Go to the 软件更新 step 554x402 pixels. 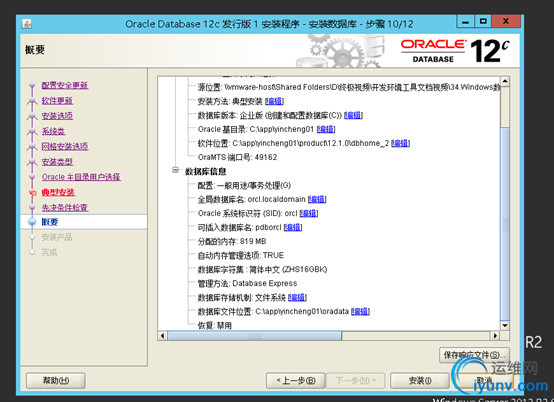[57, 101]
